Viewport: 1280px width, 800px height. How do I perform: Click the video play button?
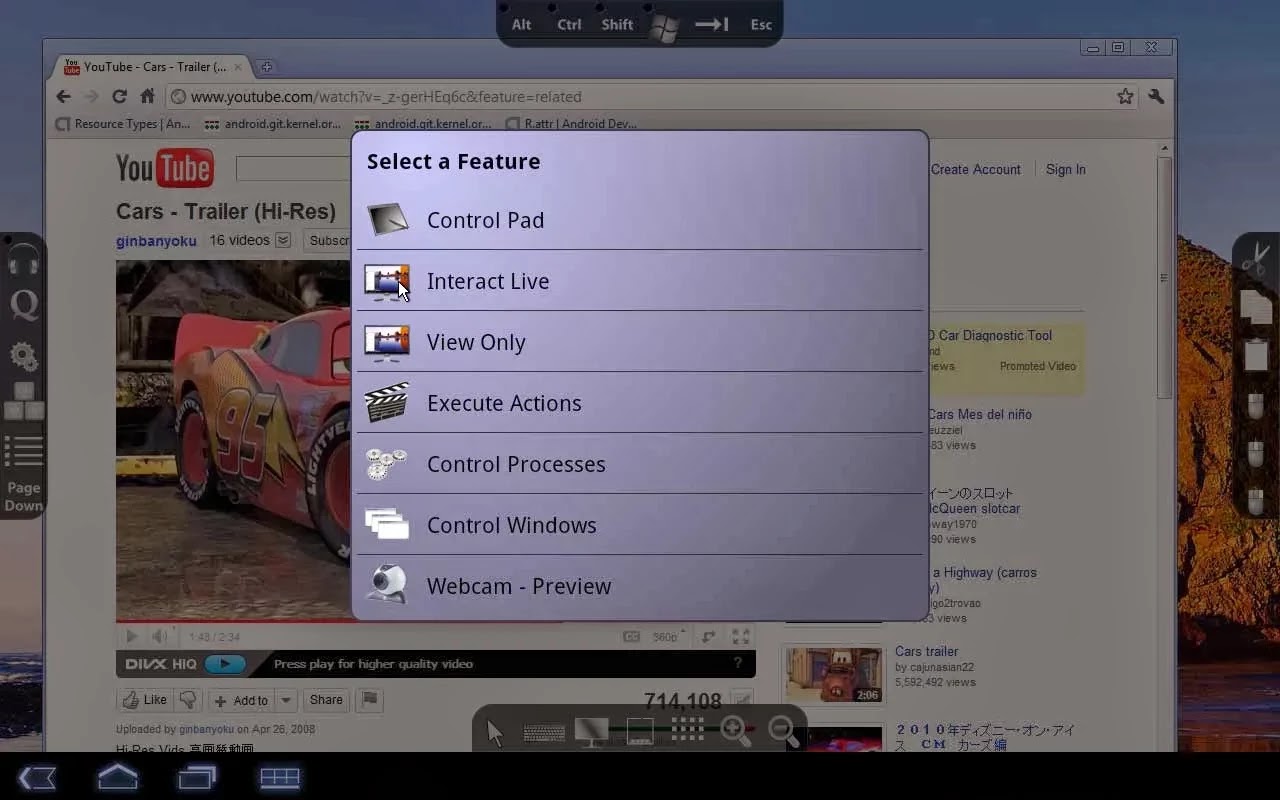tap(132, 636)
